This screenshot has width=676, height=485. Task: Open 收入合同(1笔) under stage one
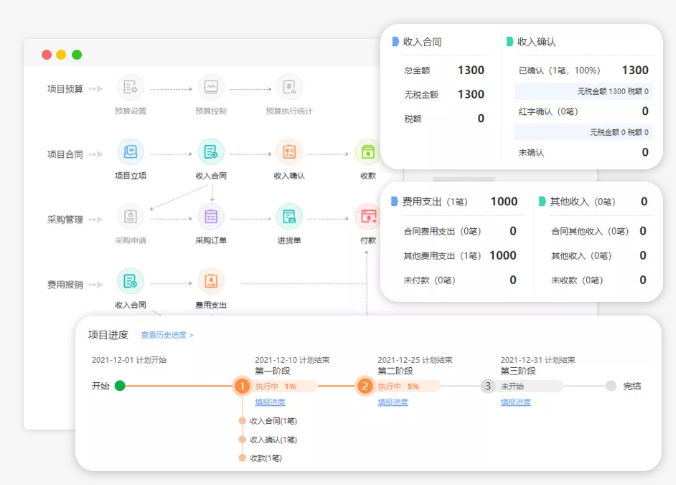click(273, 421)
